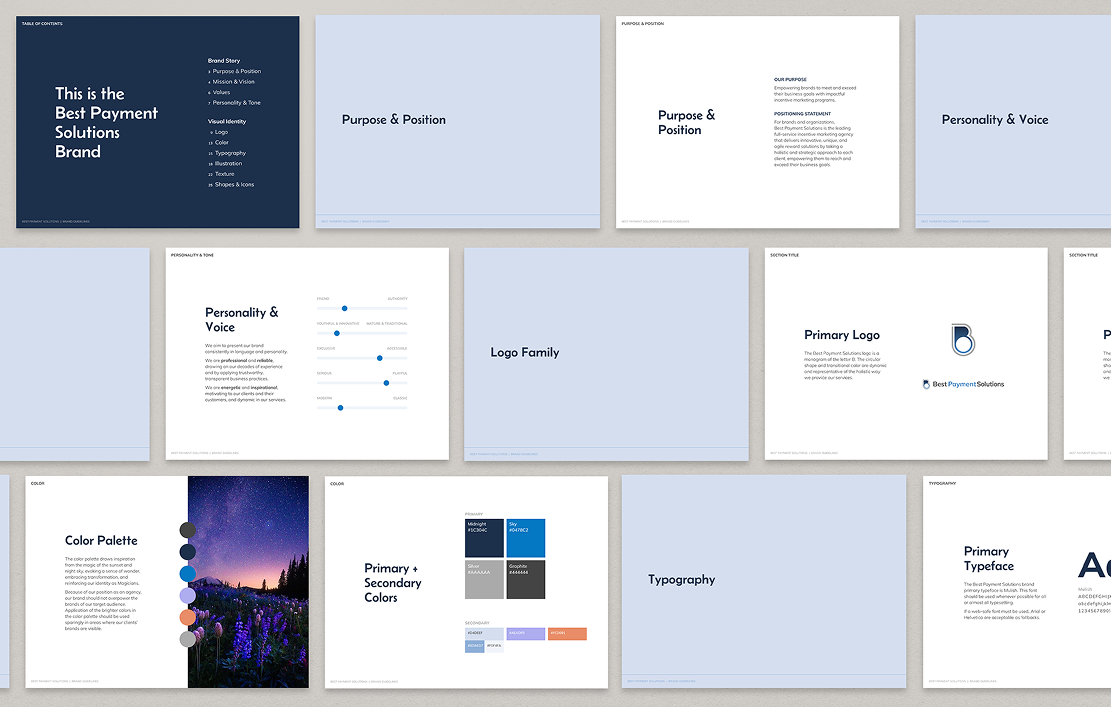Click orange circle on Color Palette slide

point(188,618)
